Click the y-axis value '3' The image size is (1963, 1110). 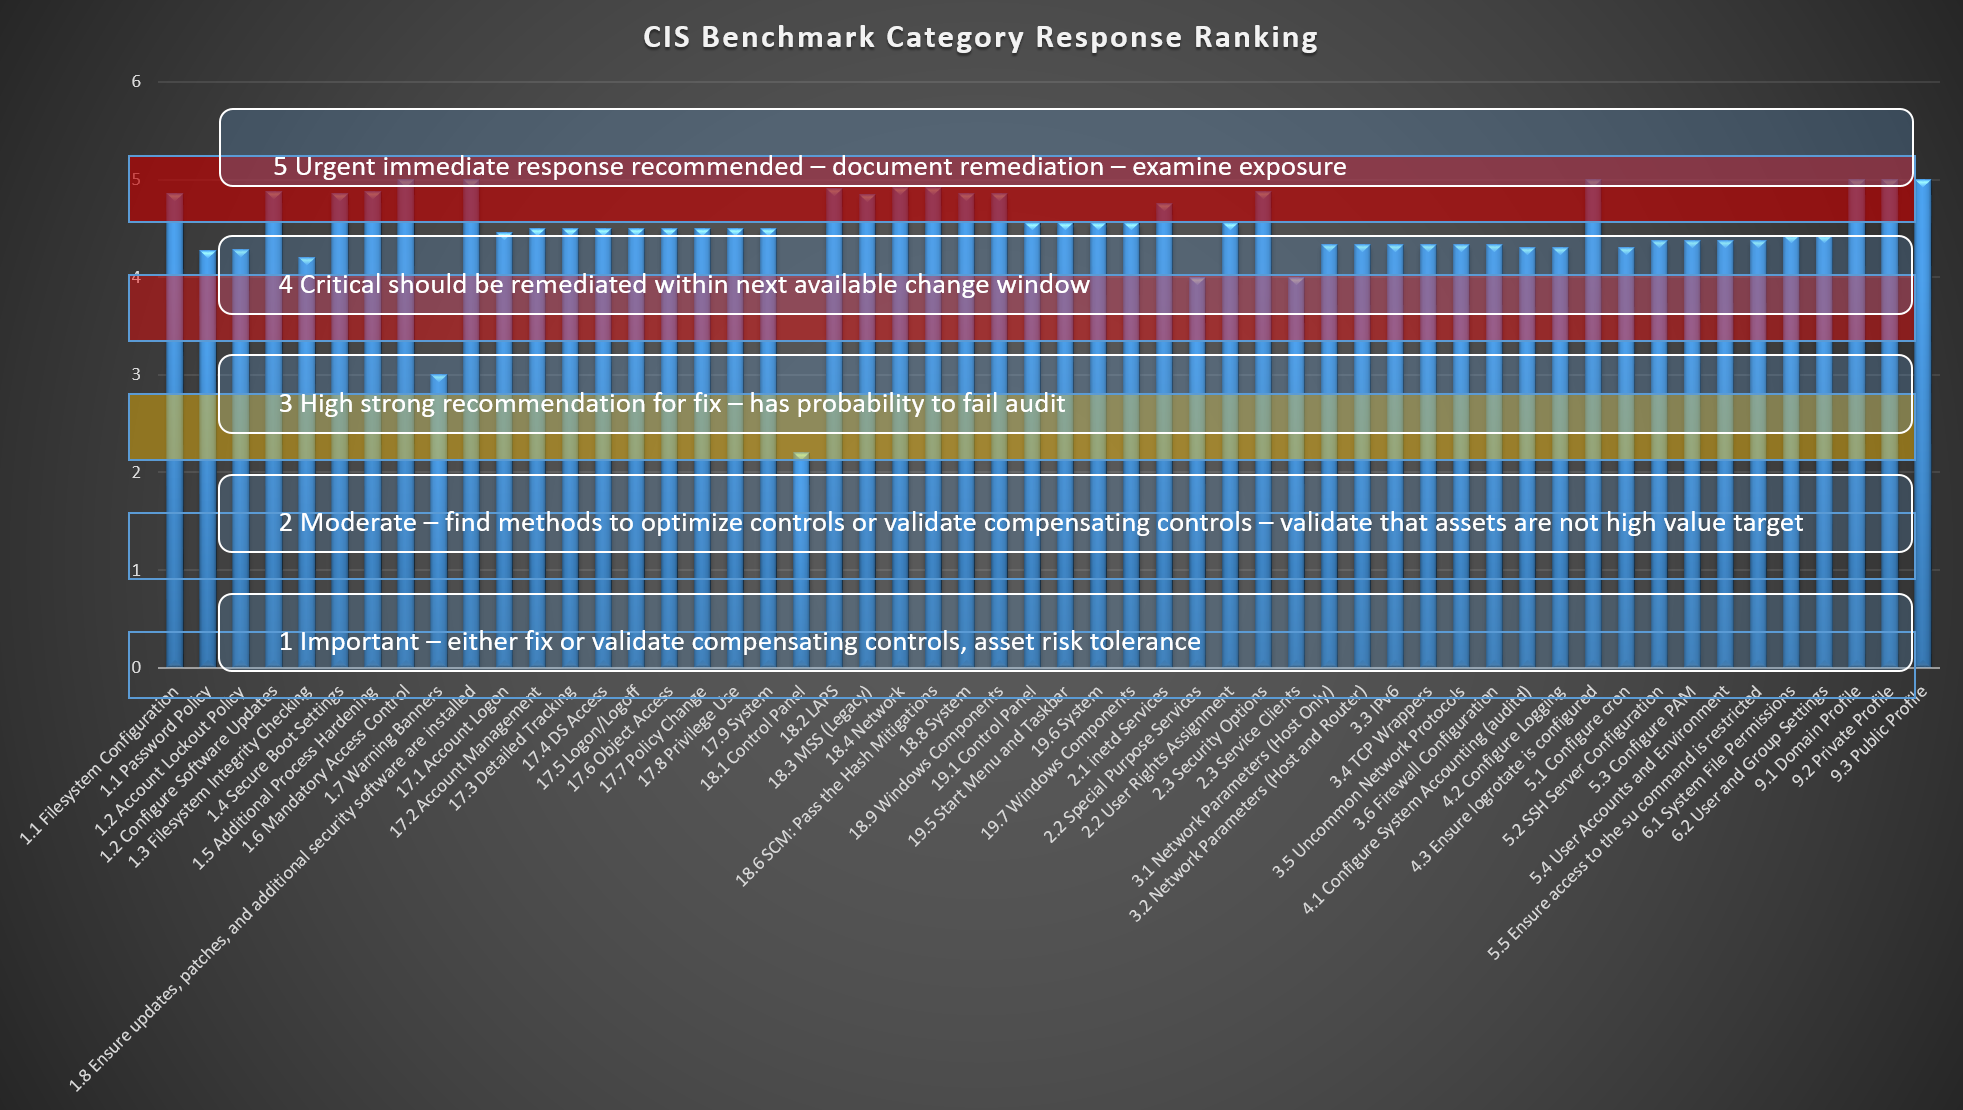136,375
